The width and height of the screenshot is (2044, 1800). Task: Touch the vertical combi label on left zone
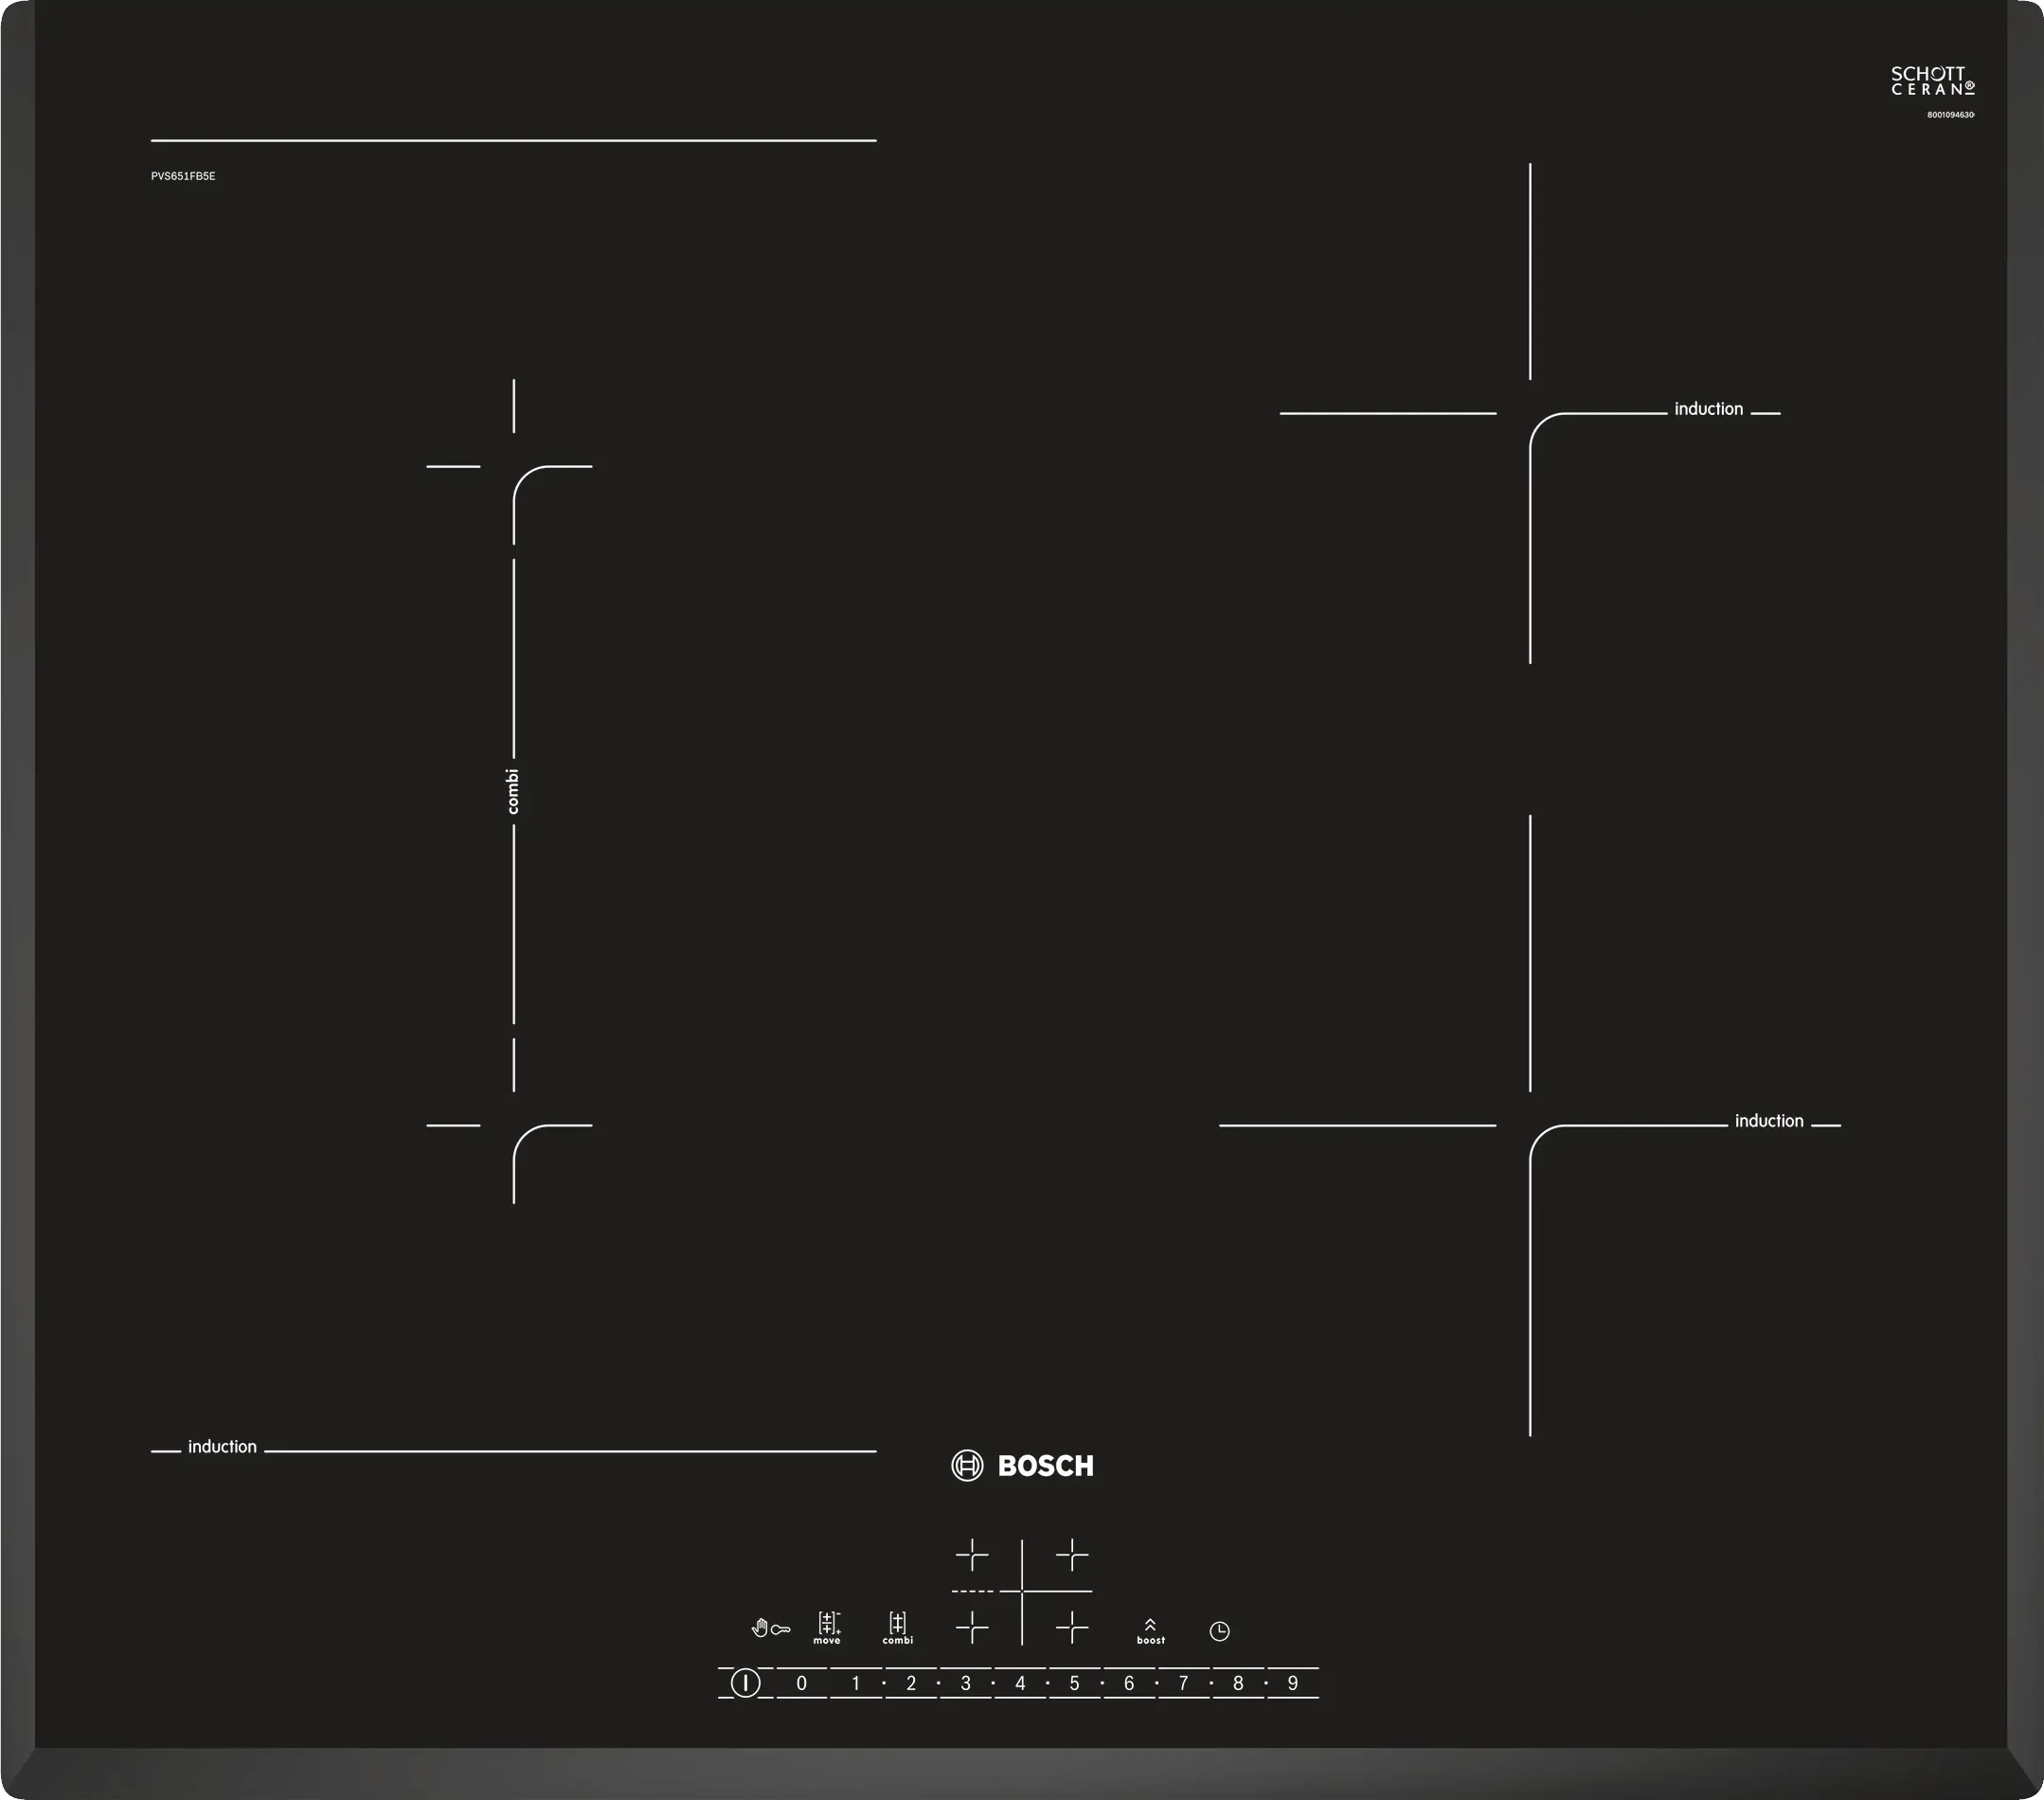pos(513,791)
